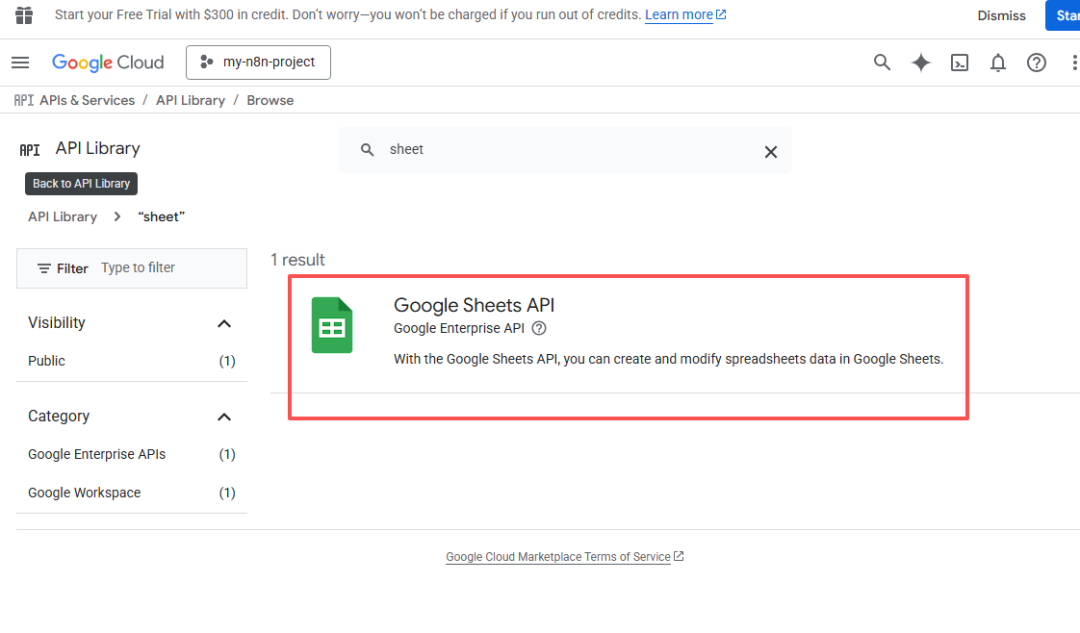Filter by Google Workspace category
Image resolution: width=1080 pixels, height=633 pixels.
(84, 493)
